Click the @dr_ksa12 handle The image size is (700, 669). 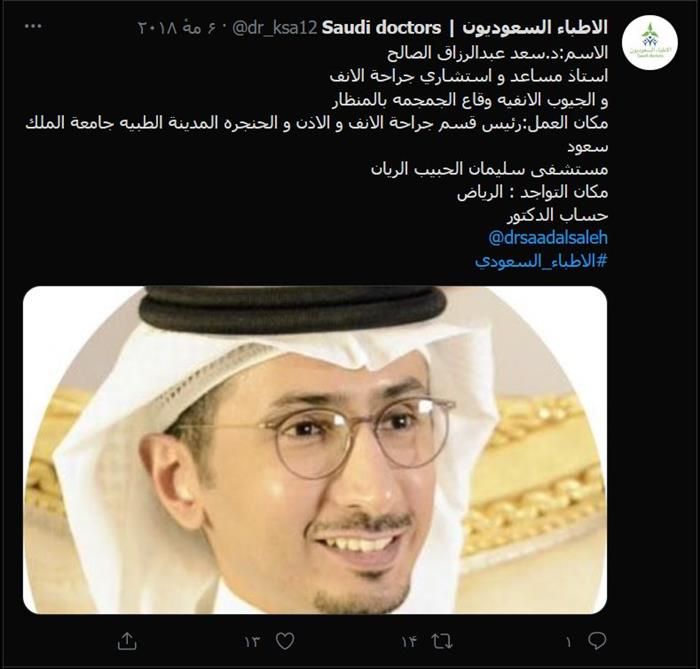(275, 28)
